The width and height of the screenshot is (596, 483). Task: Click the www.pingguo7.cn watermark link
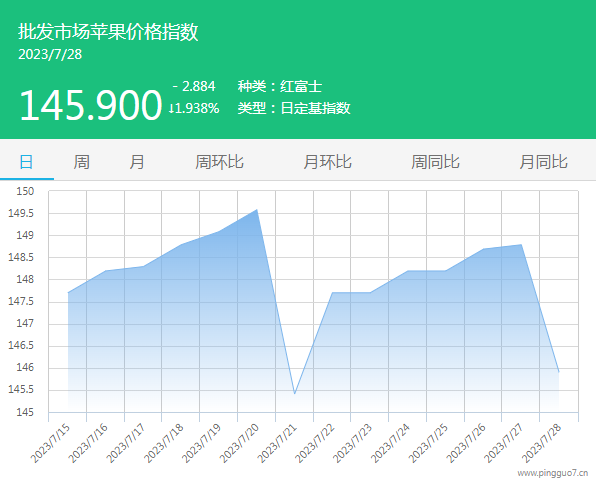(x=553, y=473)
